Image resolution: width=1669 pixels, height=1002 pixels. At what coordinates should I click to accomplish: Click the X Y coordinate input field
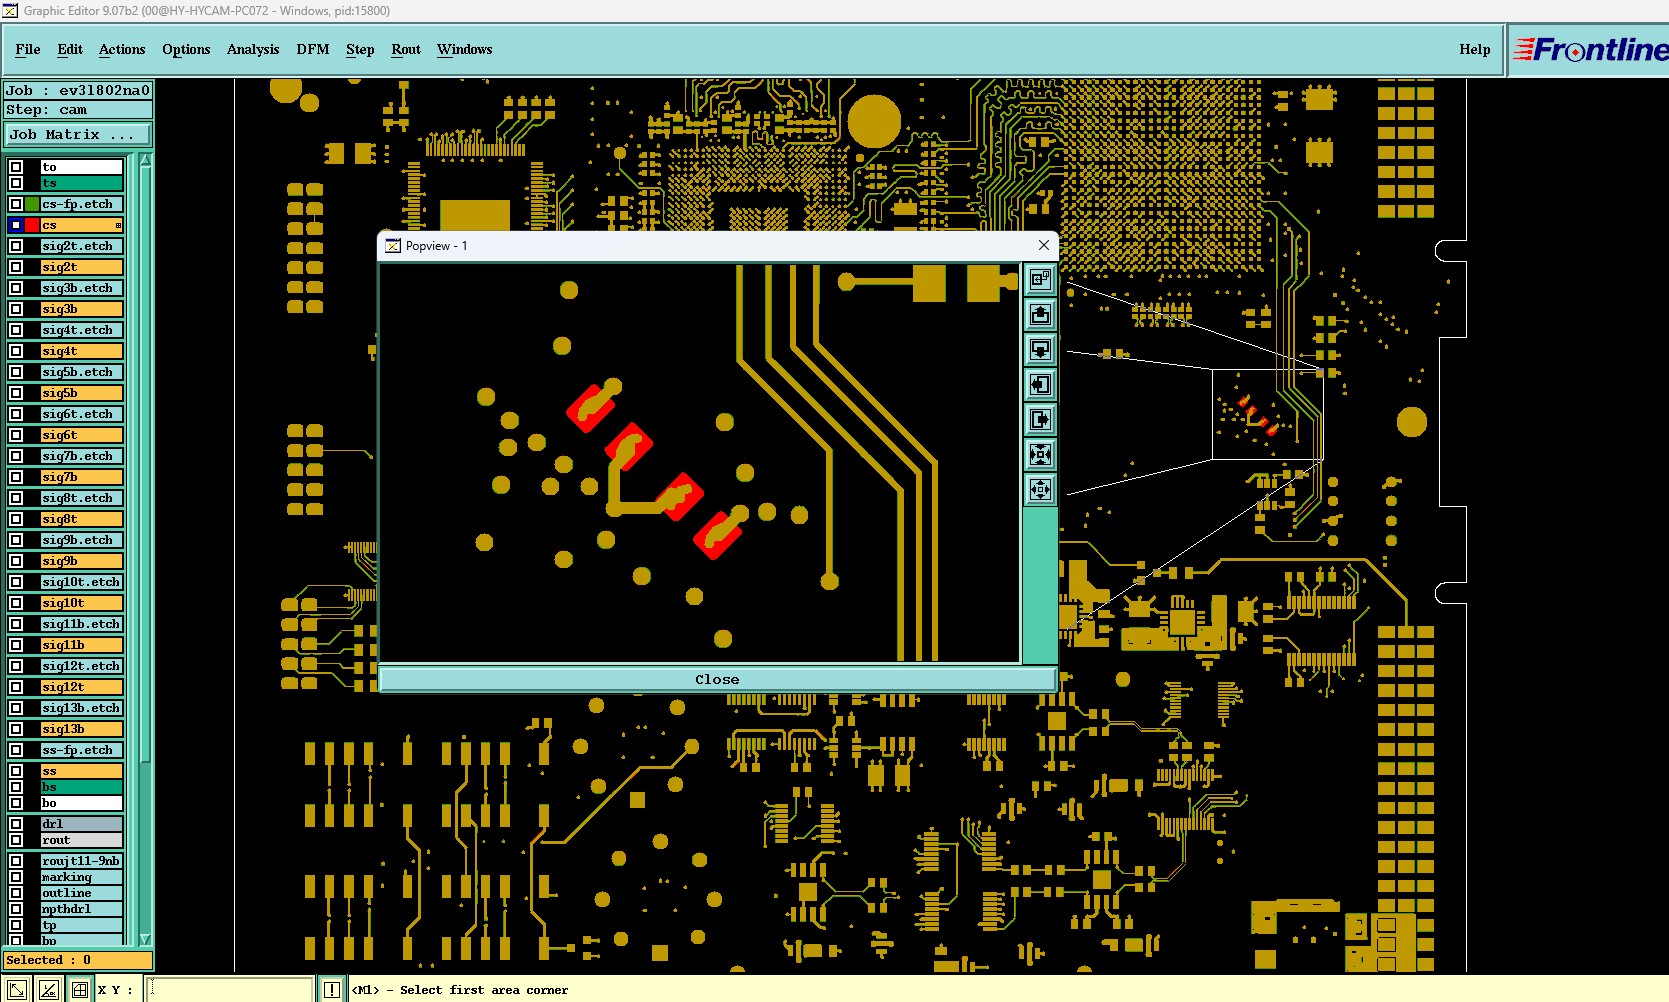tap(231, 990)
